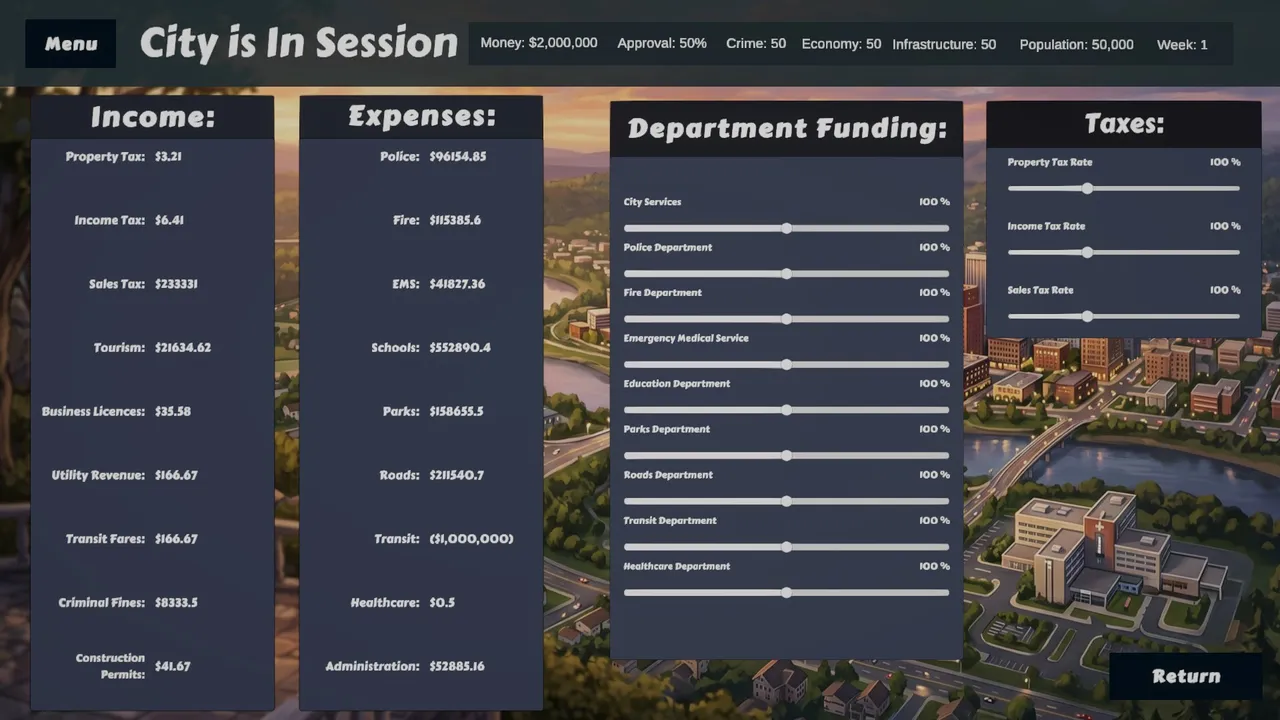Image resolution: width=1280 pixels, height=720 pixels.
Task: Select the Criminal Fines value $8333.5
Action: click(176, 602)
